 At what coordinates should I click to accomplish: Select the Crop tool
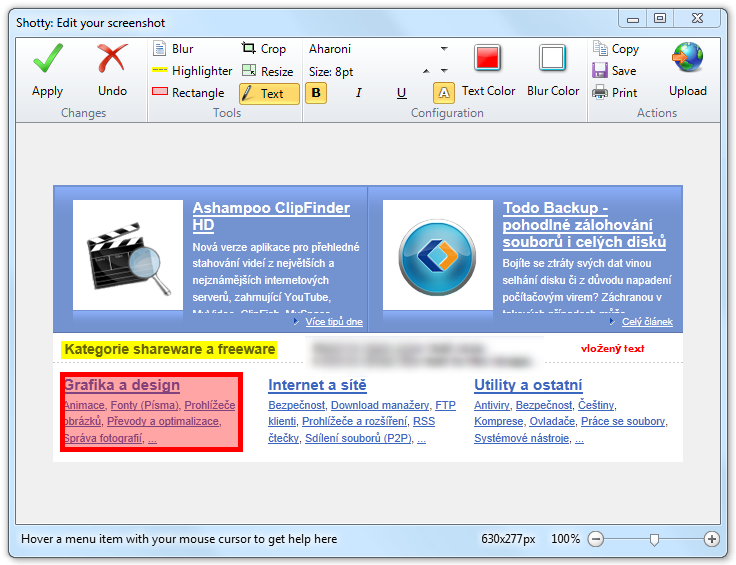click(x=264, y=49)
